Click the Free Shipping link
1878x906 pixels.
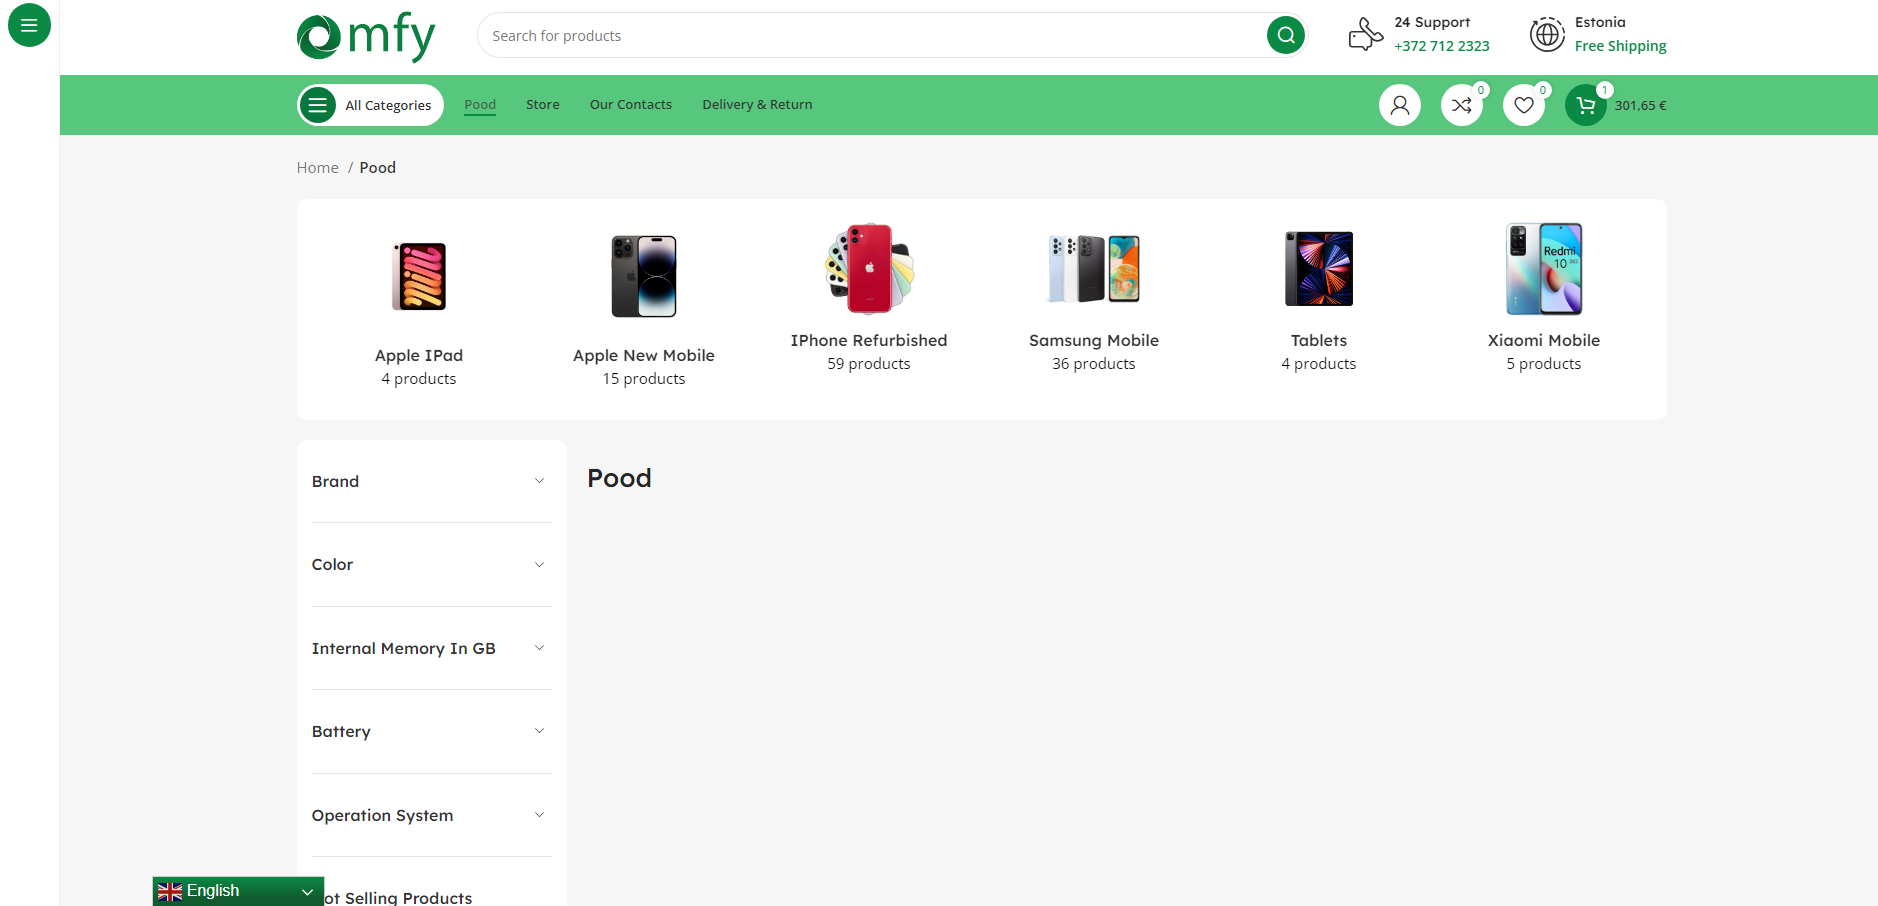pyautogui.click(x=1620, y=46)
